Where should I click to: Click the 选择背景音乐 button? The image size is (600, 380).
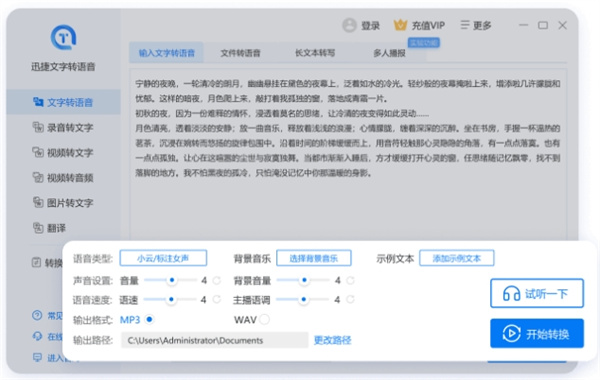coord(314,258)
